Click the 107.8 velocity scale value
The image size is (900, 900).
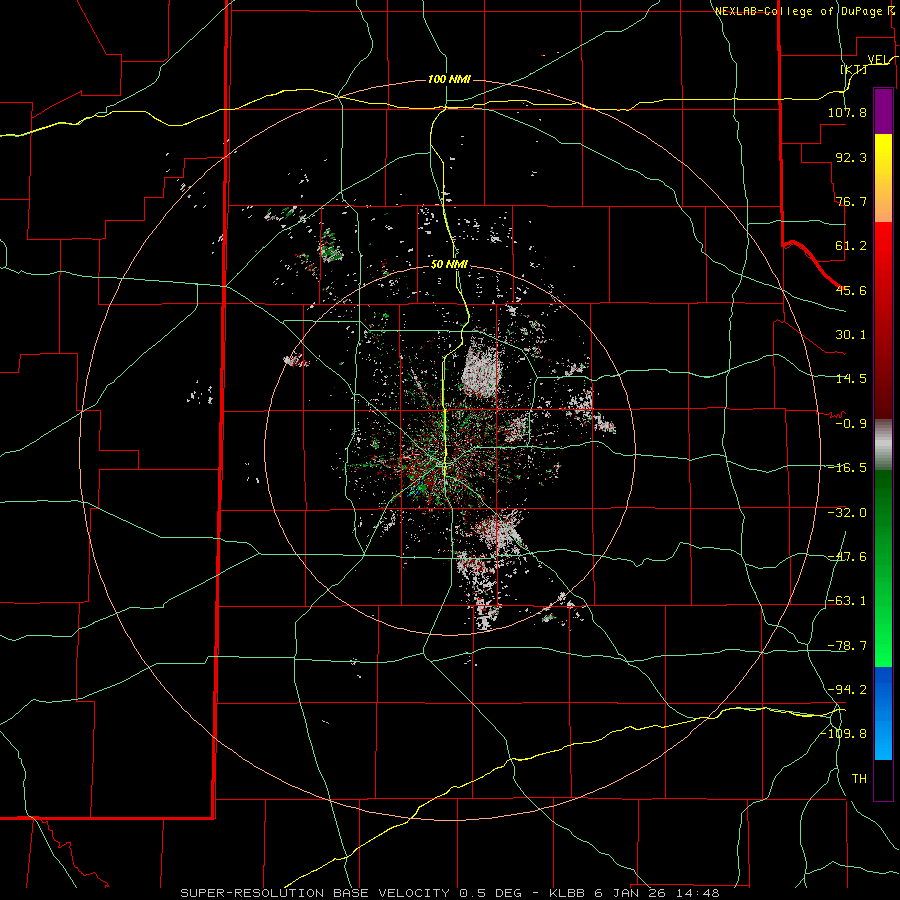847,112
